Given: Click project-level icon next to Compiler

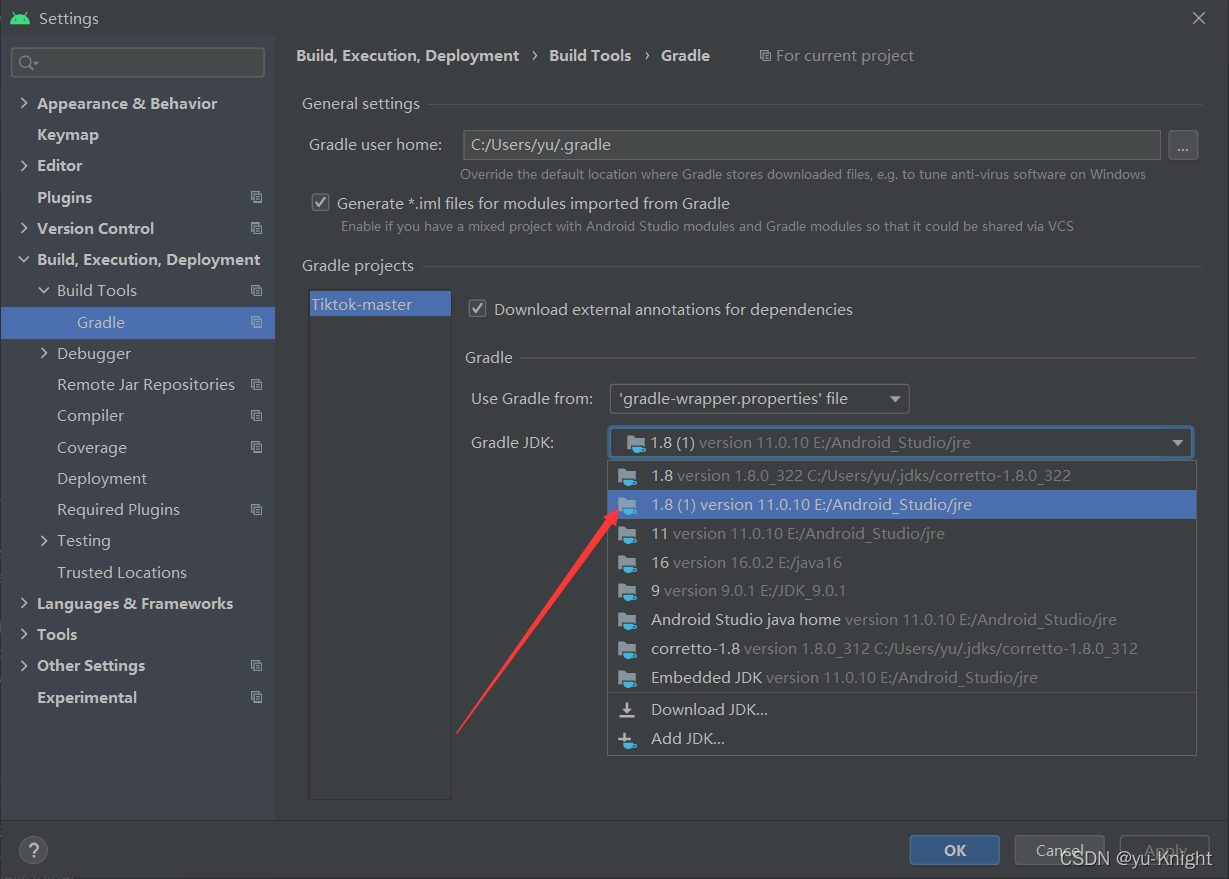Looking at the screenshot, I should pos(257,415).
